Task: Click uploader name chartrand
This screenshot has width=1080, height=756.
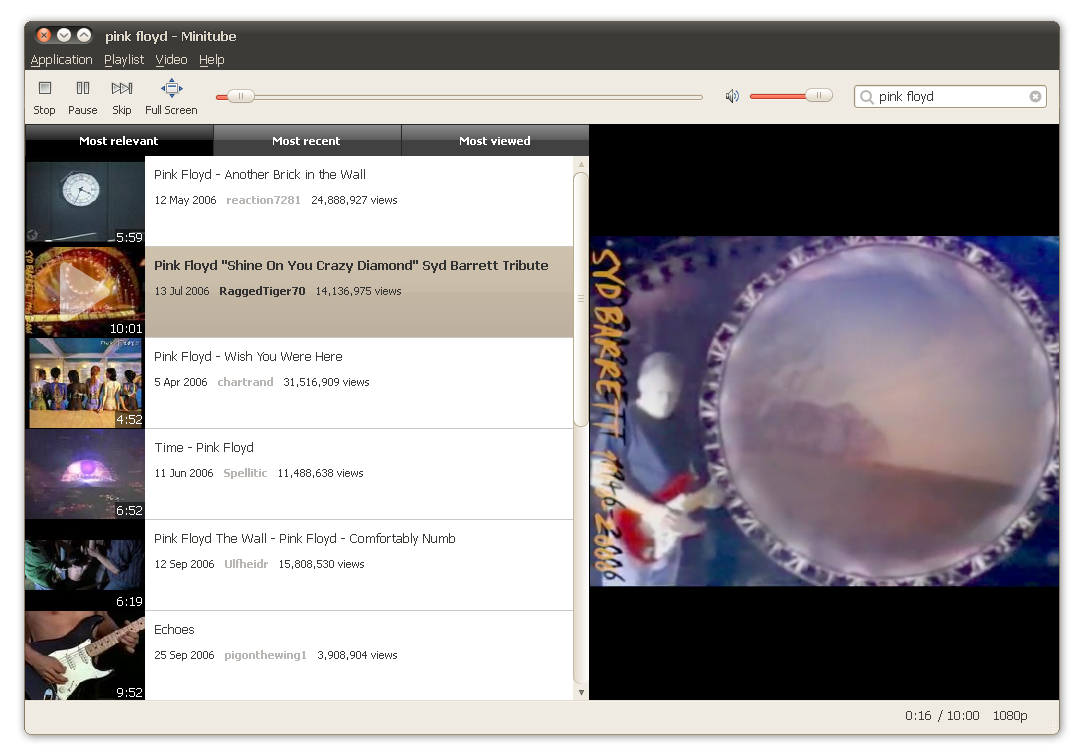Action: tap(245, 382)
